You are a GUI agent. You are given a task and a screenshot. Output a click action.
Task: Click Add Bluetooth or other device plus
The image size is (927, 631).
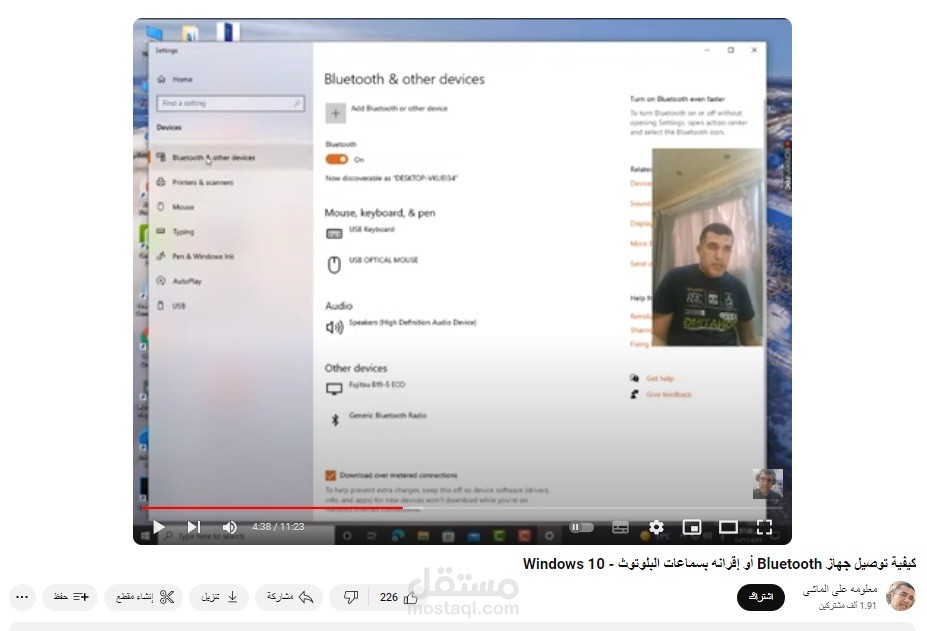[335, 113]
